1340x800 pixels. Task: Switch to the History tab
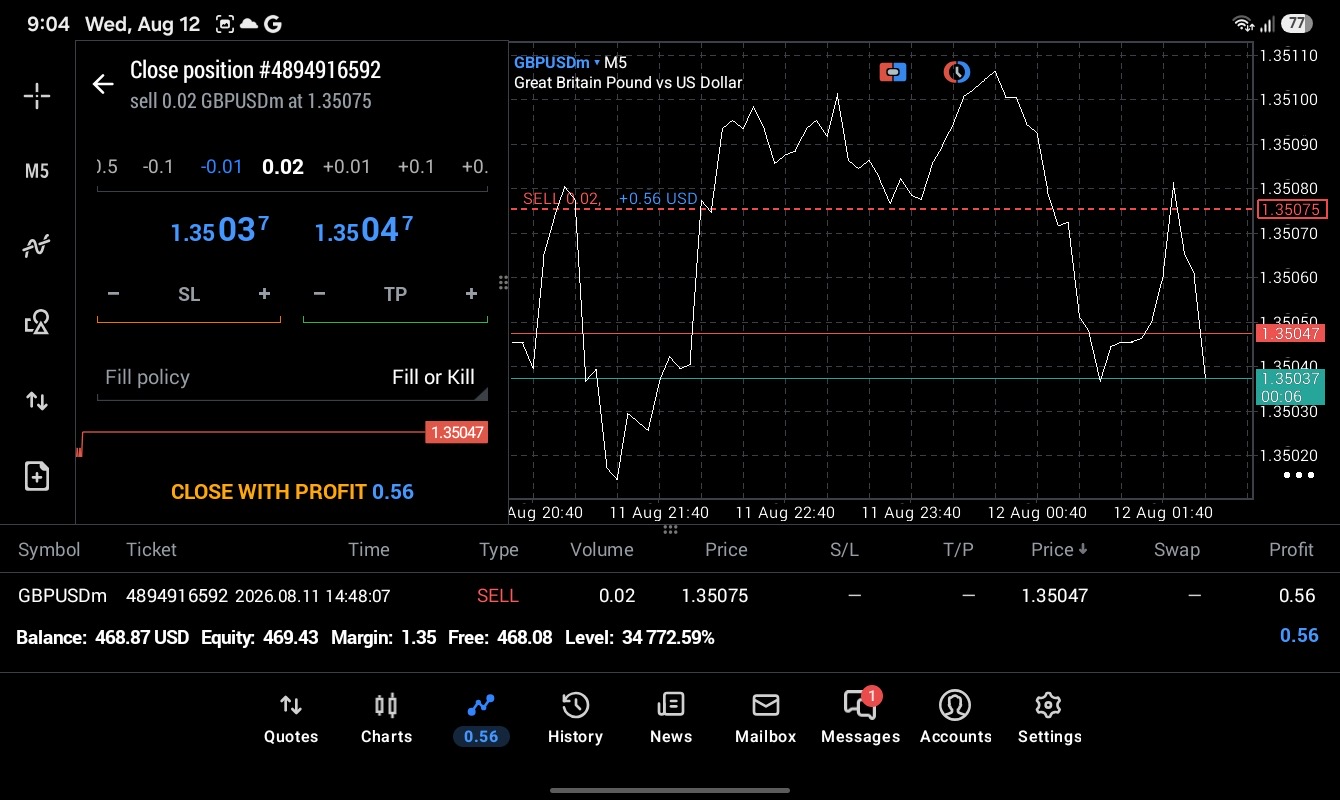575,719
